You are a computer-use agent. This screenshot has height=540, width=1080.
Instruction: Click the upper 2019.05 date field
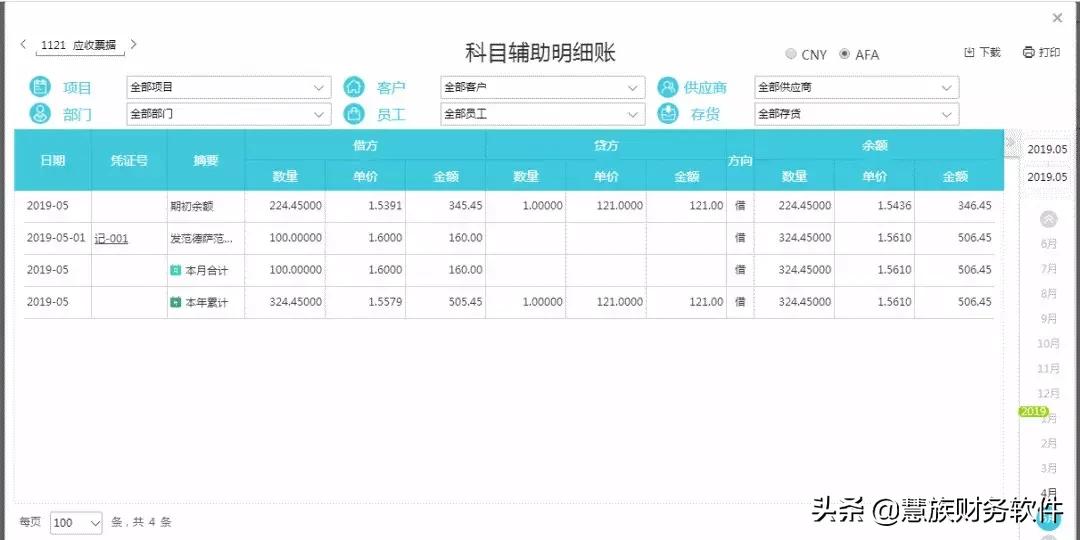tap(1047, 149)
